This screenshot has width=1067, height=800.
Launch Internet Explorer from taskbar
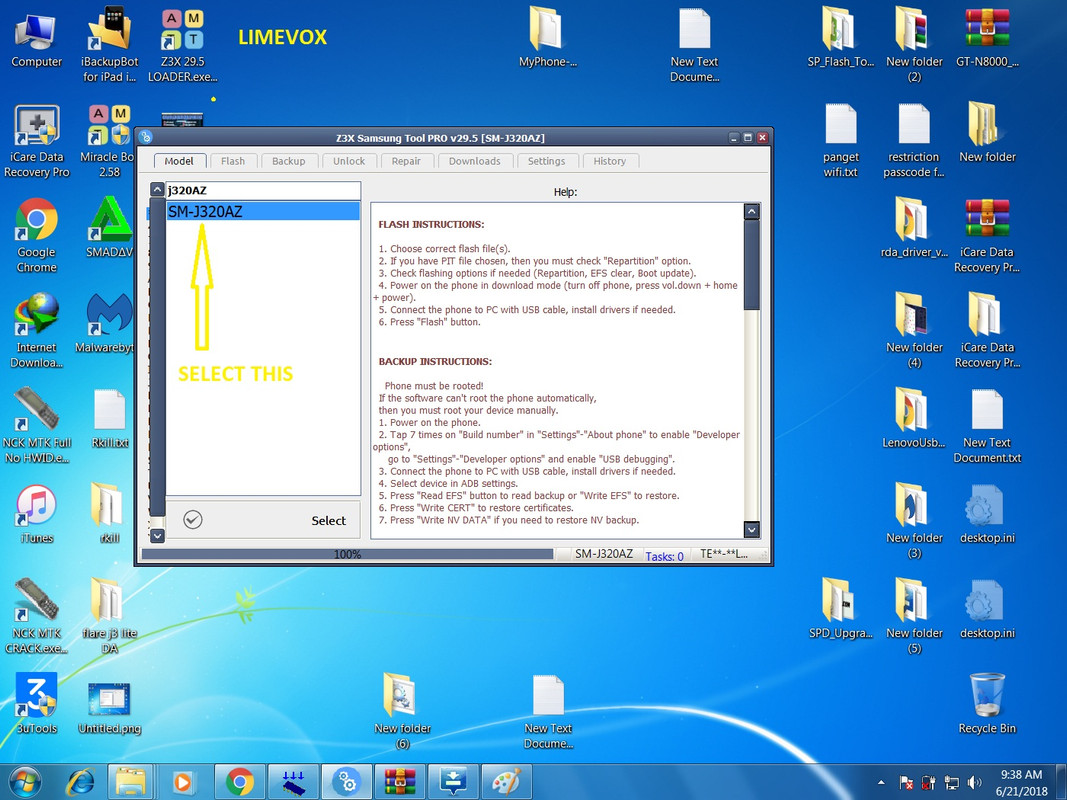pos(80,782)
